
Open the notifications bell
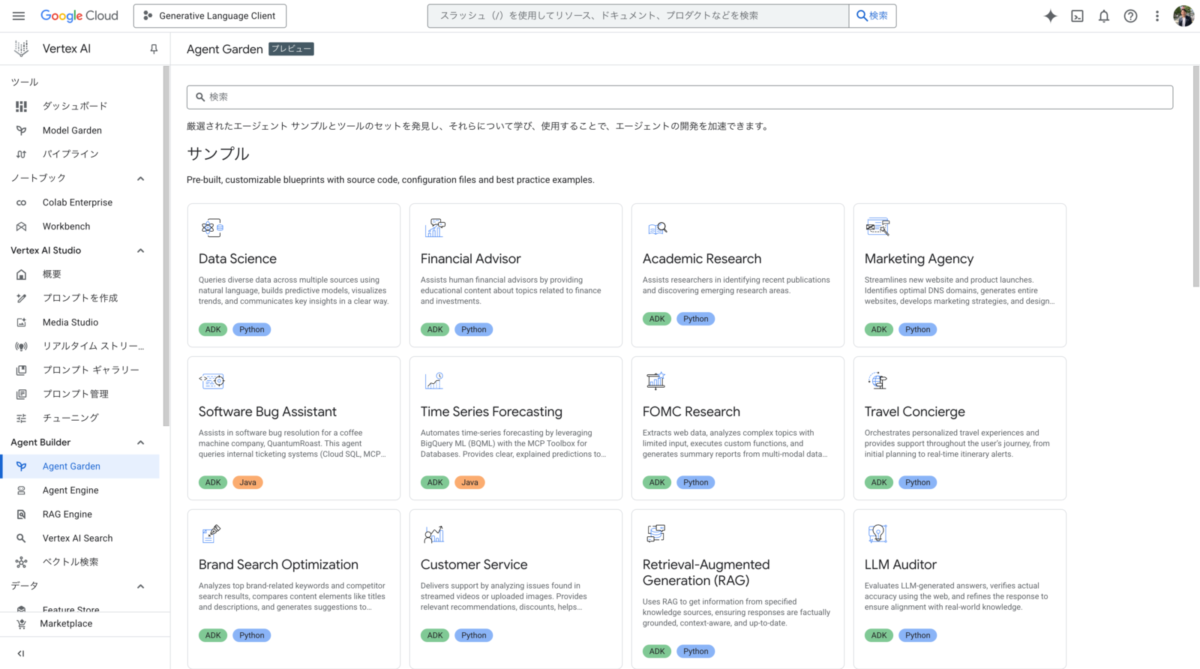1103,15
